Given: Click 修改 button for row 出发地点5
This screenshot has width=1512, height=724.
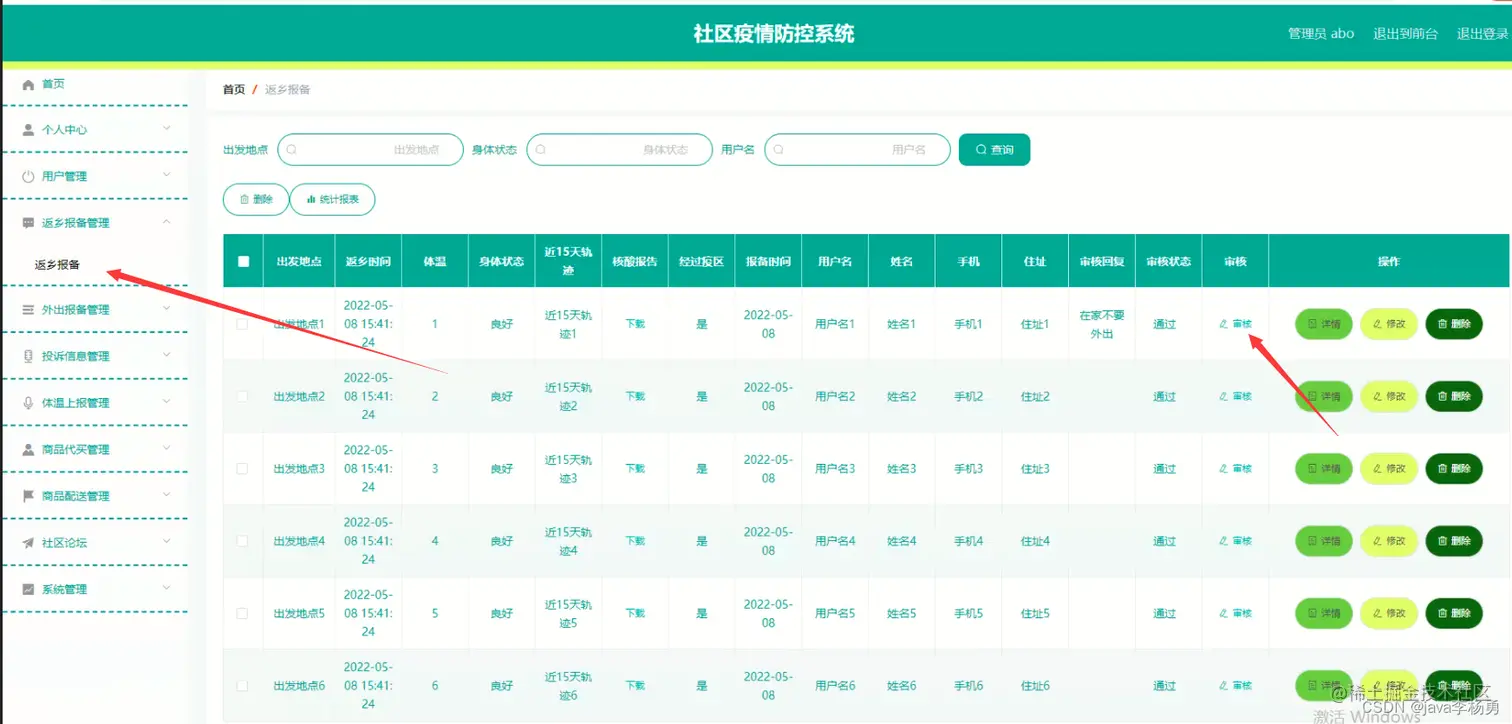Looking at the screenshot, I should tap(1389, 613).
